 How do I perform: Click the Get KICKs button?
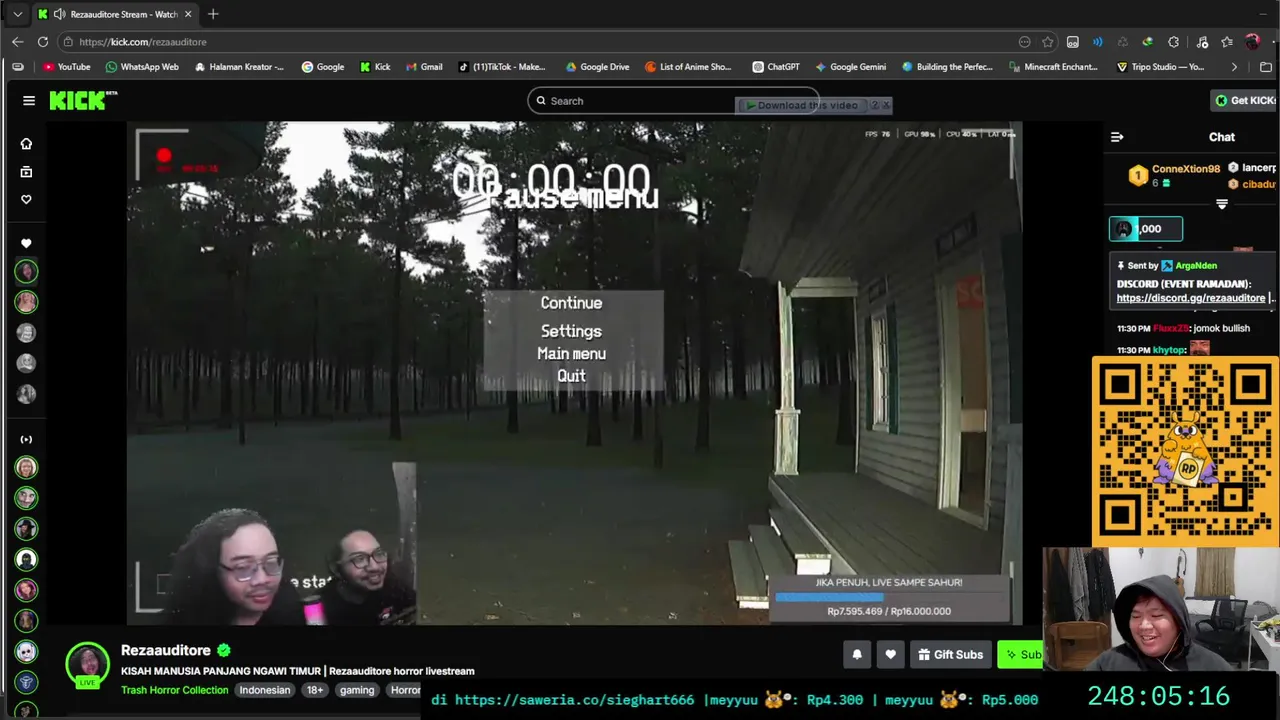tap(1246, 100)
